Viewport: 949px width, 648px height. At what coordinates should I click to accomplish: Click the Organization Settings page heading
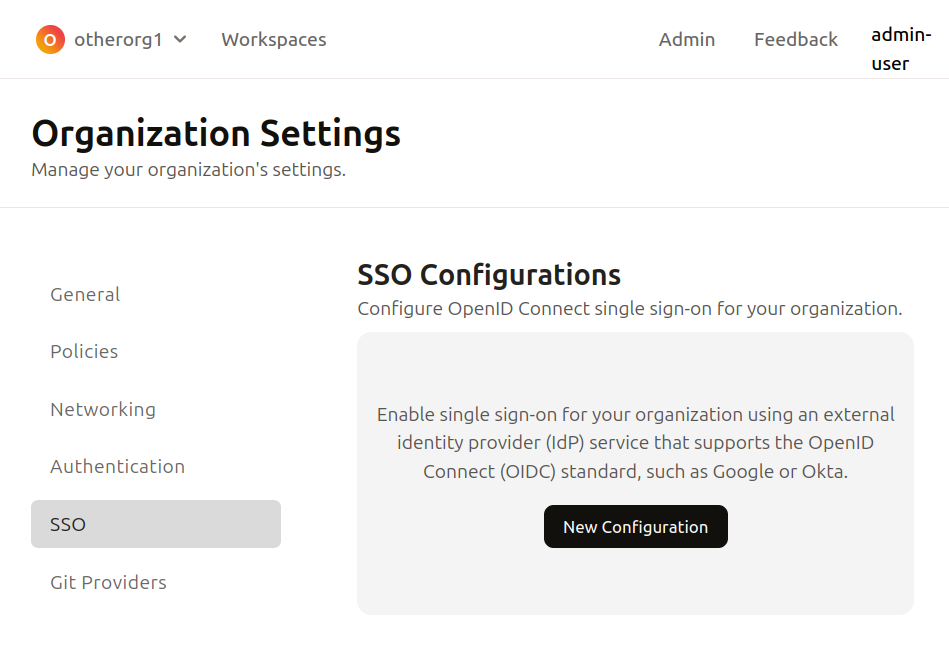click(216, 133)
